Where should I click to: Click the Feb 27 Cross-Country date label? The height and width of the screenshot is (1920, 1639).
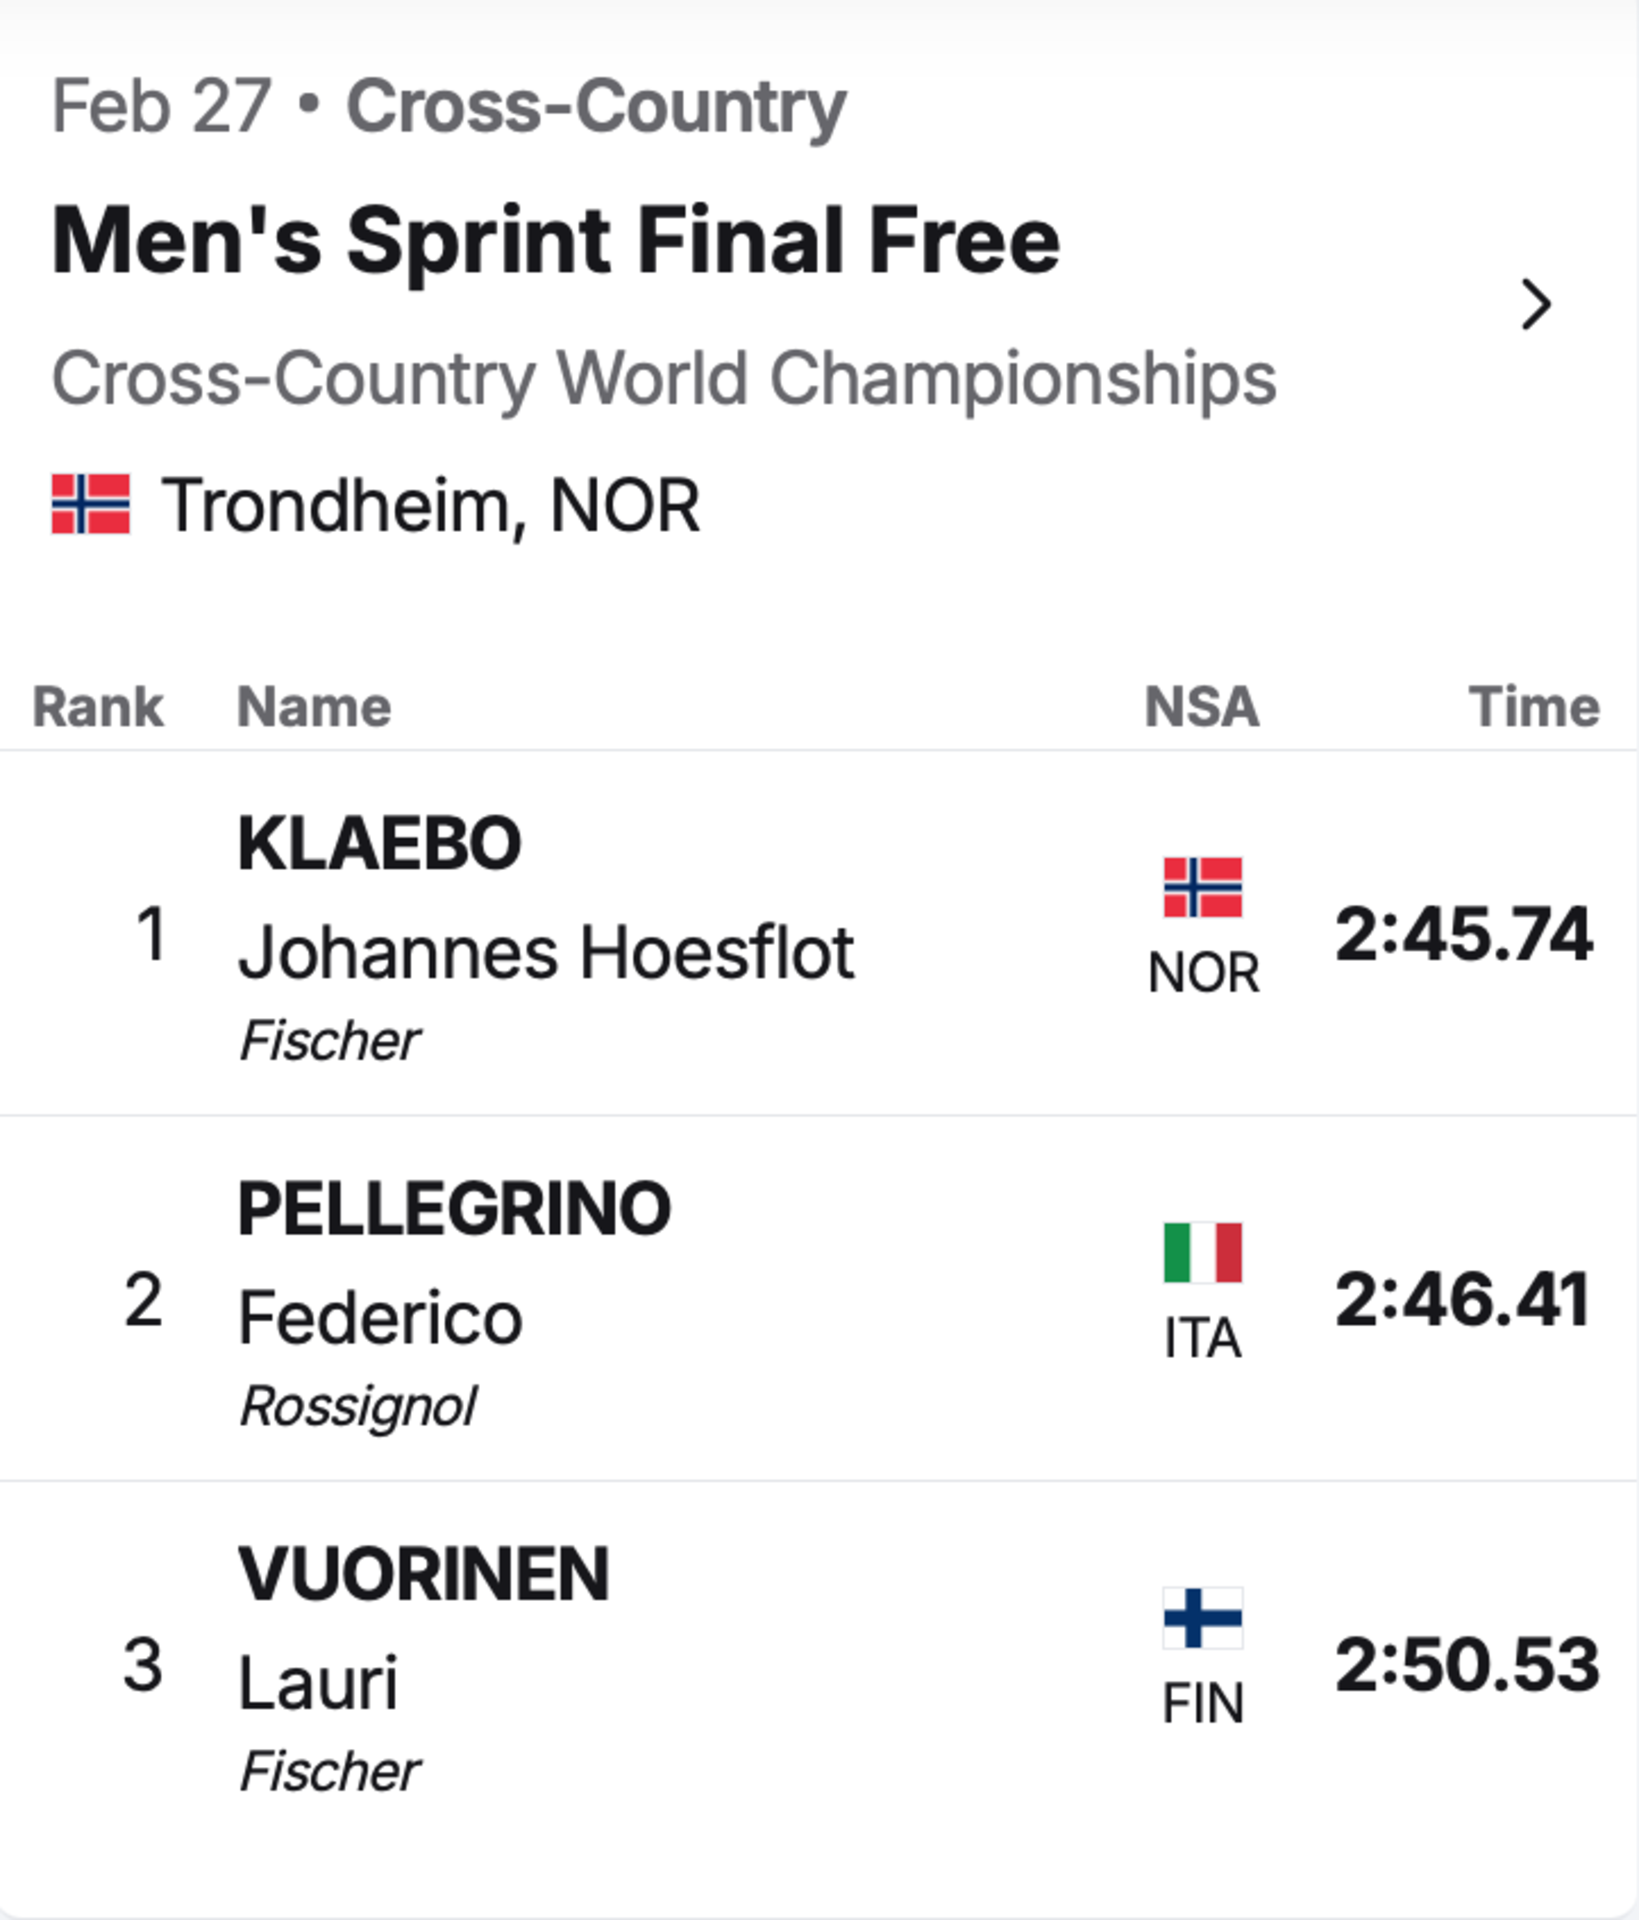click(449, 107)
